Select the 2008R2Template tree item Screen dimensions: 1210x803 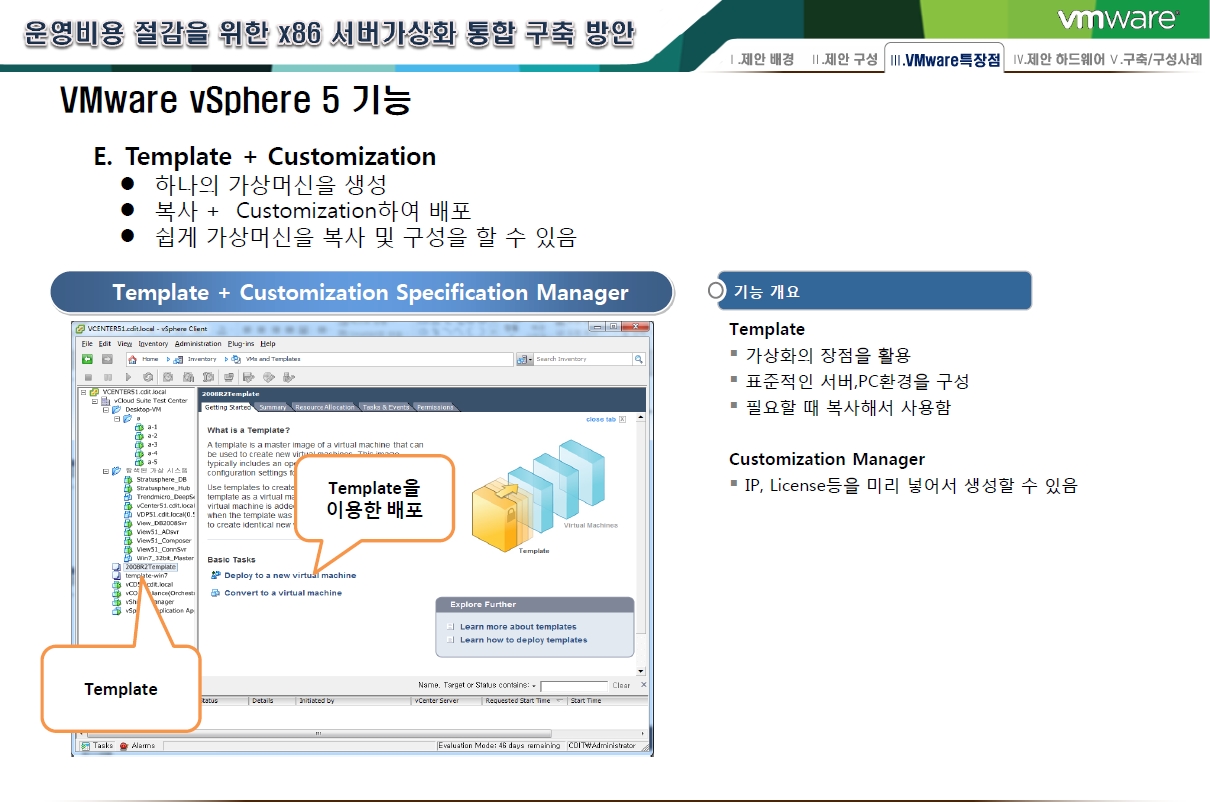(x=150, y=567)
